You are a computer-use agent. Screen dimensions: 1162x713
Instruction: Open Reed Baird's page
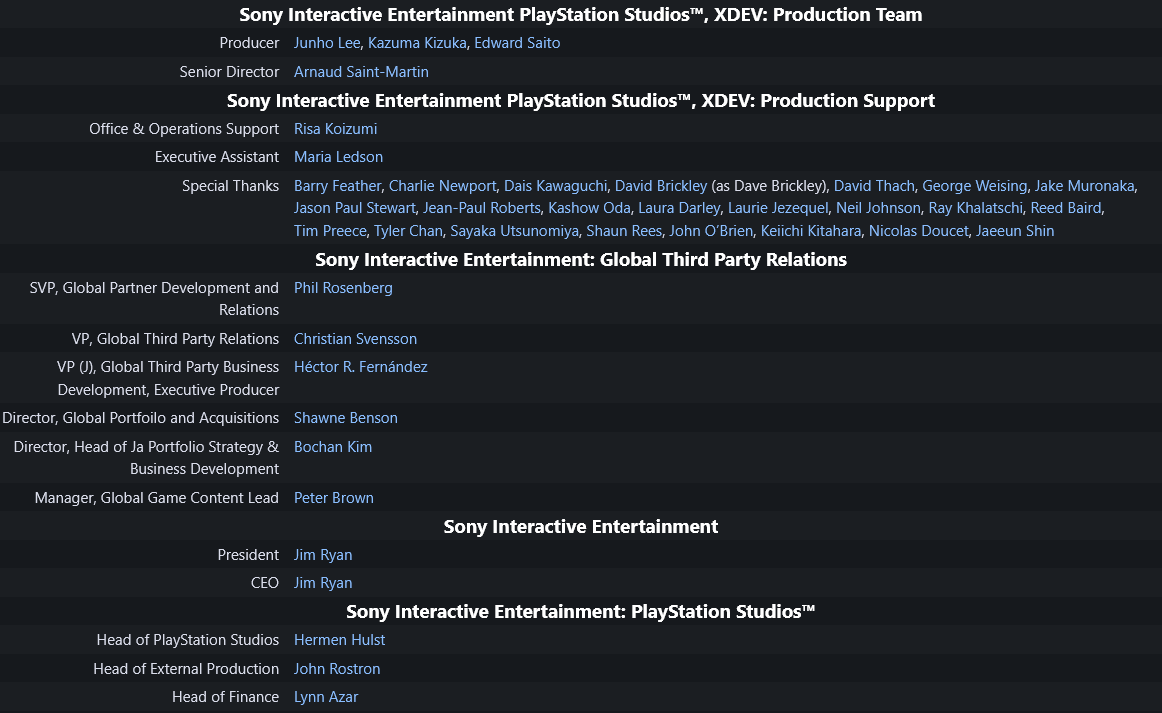point(1066,208)
